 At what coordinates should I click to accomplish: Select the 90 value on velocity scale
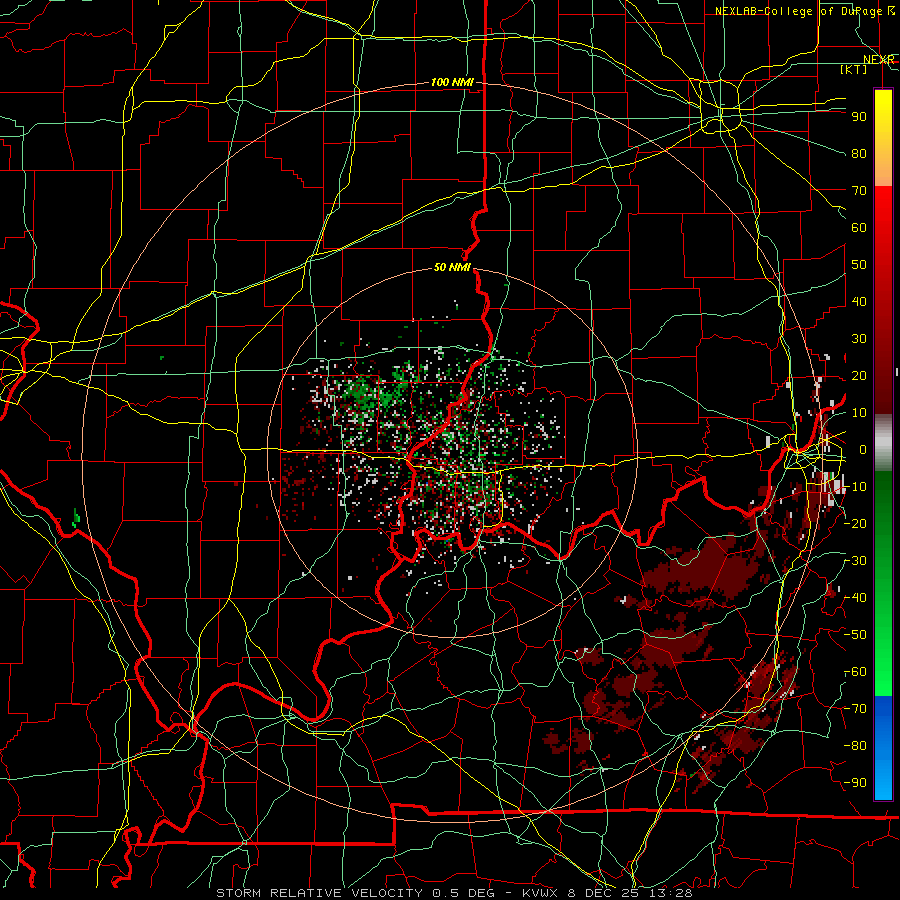(859, 117)
